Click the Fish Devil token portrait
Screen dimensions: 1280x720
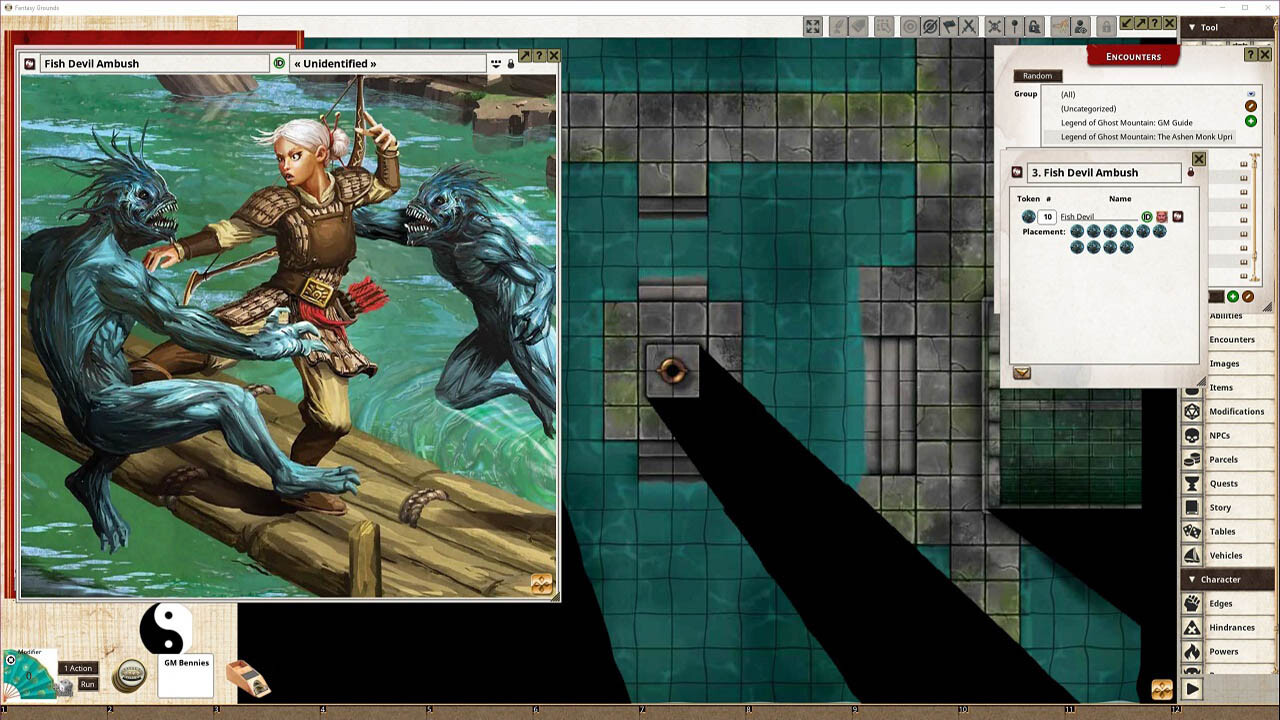click(1029, 216)
